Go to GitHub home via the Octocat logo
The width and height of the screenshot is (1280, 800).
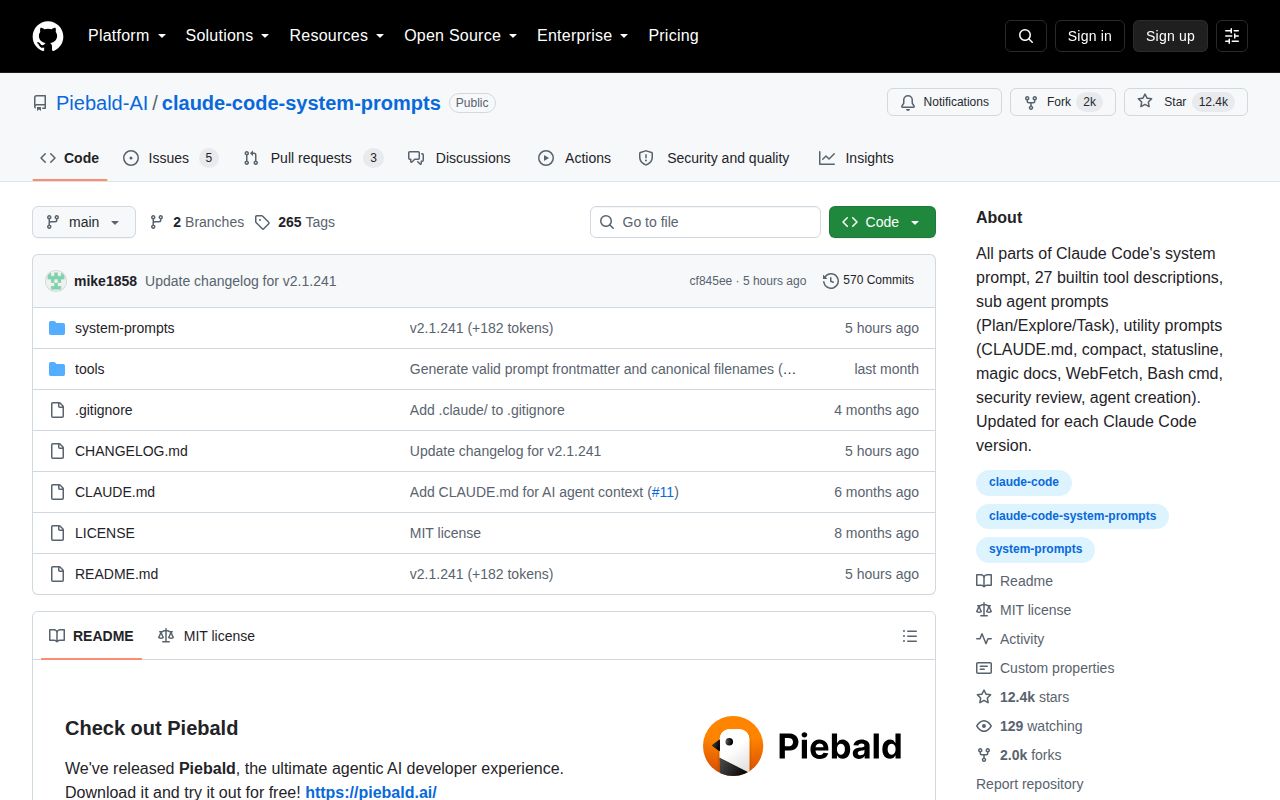coord(48,36)
